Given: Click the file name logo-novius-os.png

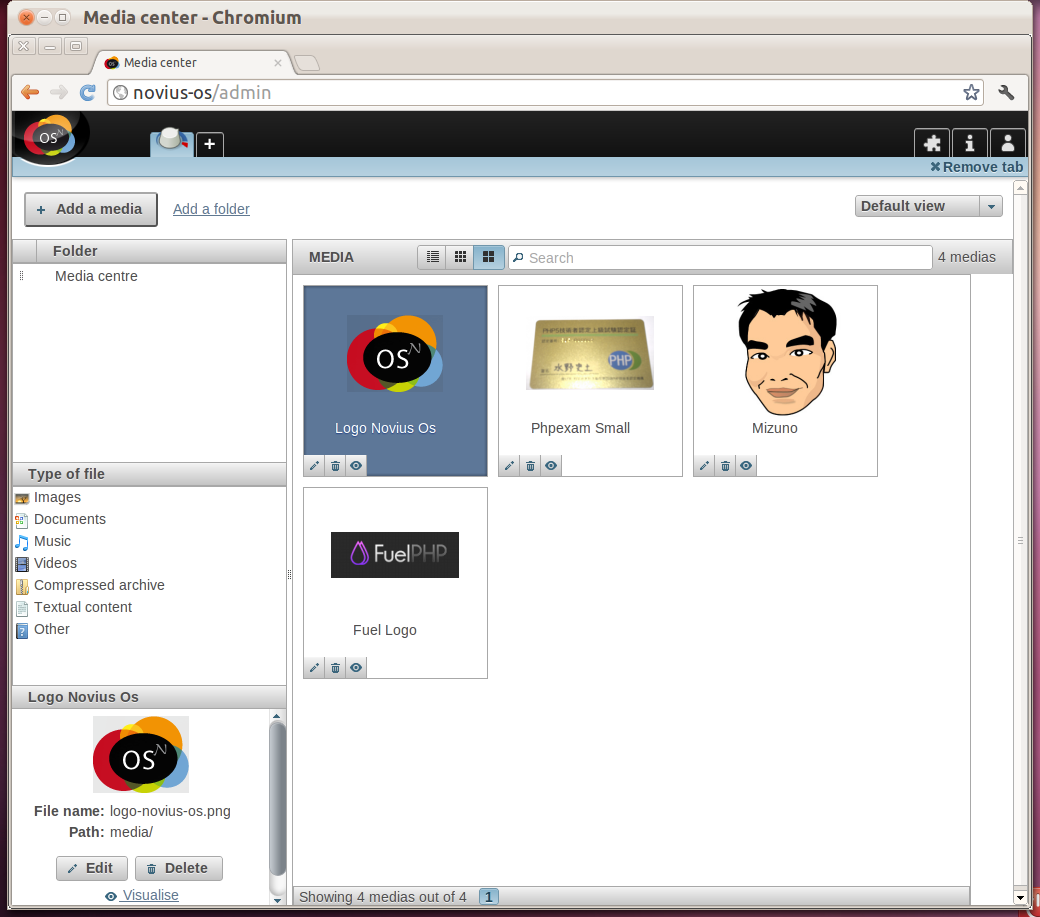Looking at the screenshot, I should 170,811.
